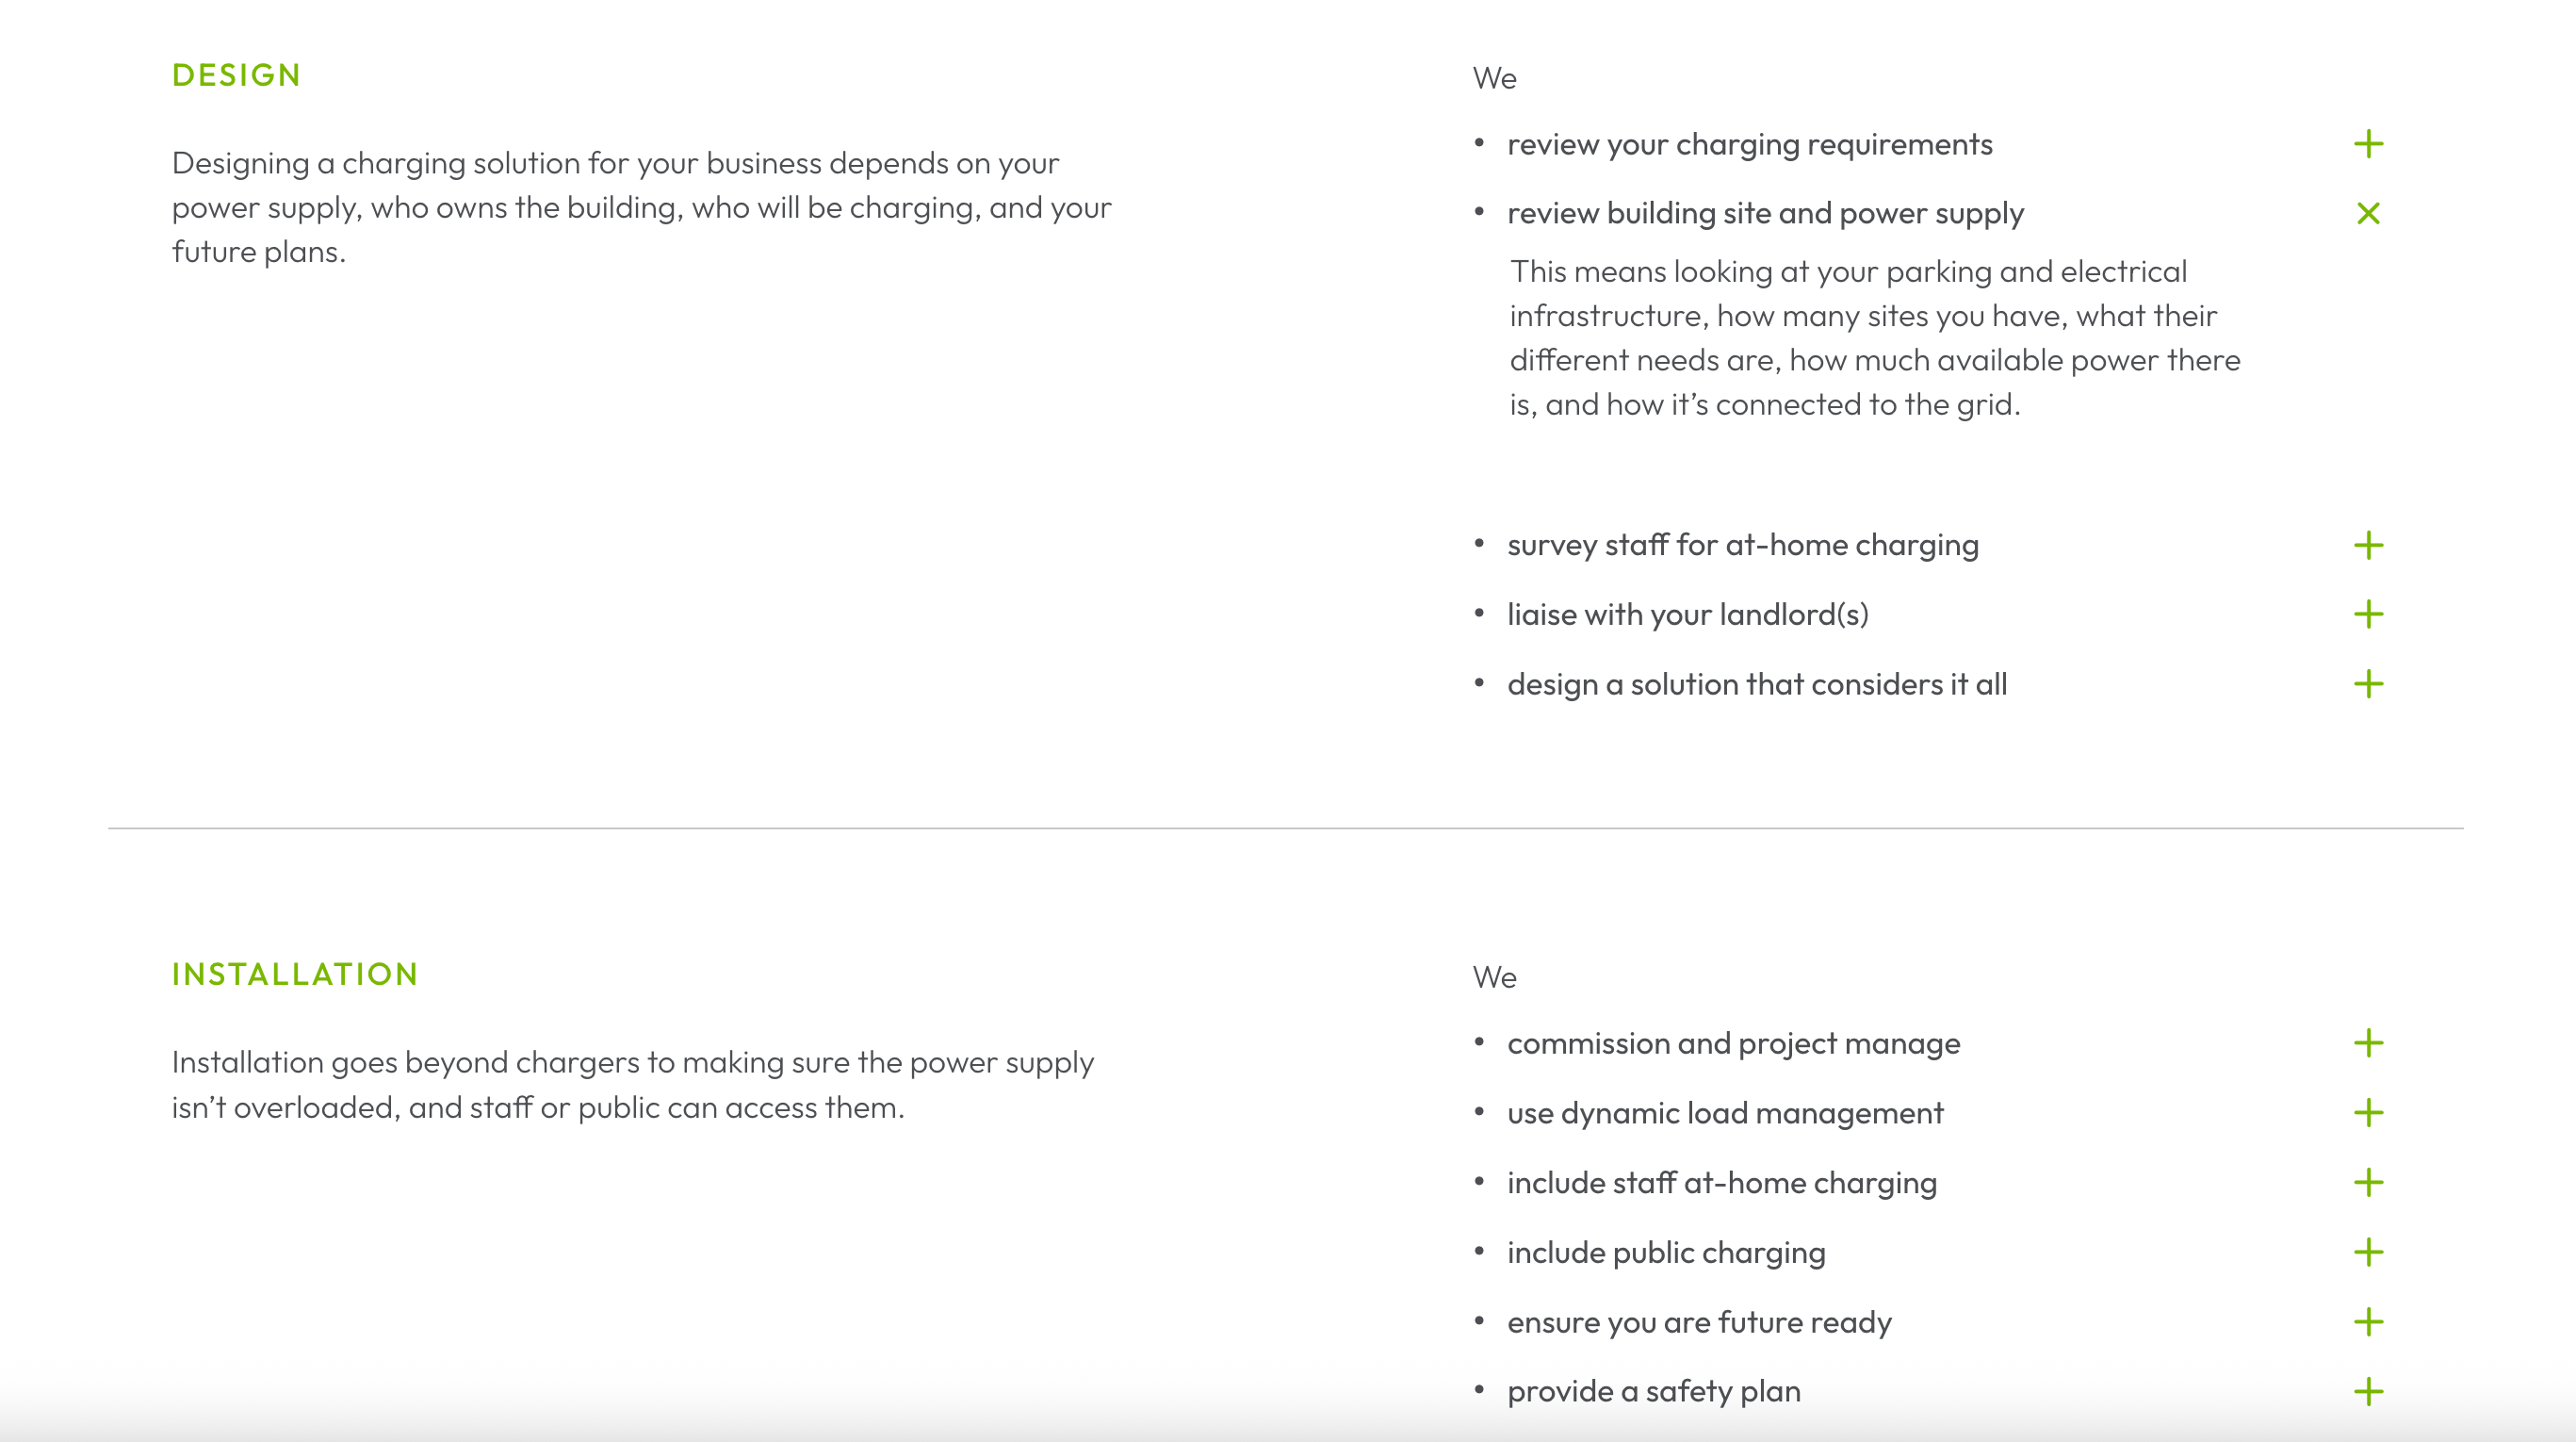This screenshot has height=1442, width=2576.
Task: Click plus icon next to 'include staff at-home charging'
Action: click(x=2368, y=1183)
